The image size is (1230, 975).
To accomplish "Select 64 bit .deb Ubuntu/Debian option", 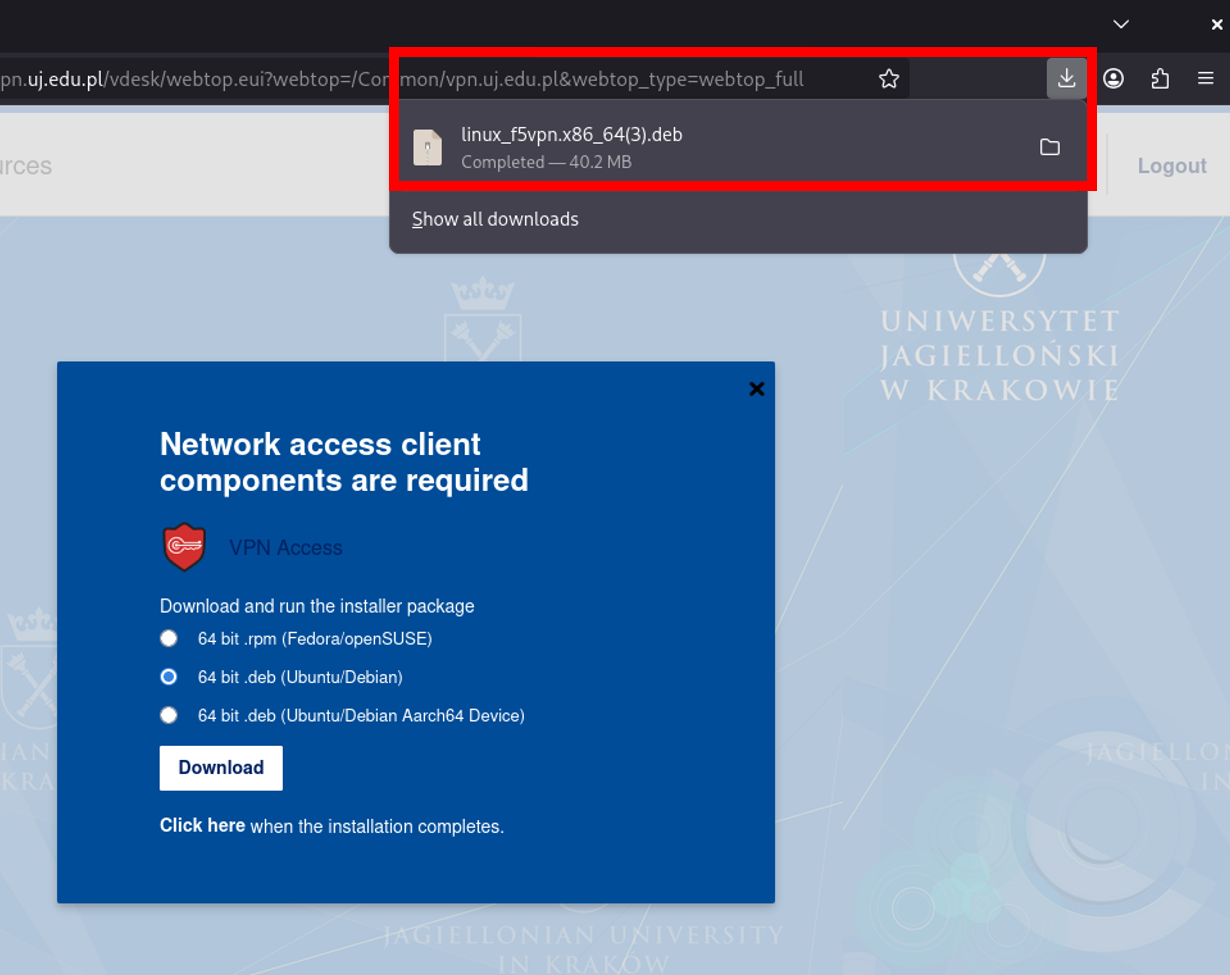I will tap(169, 677).
